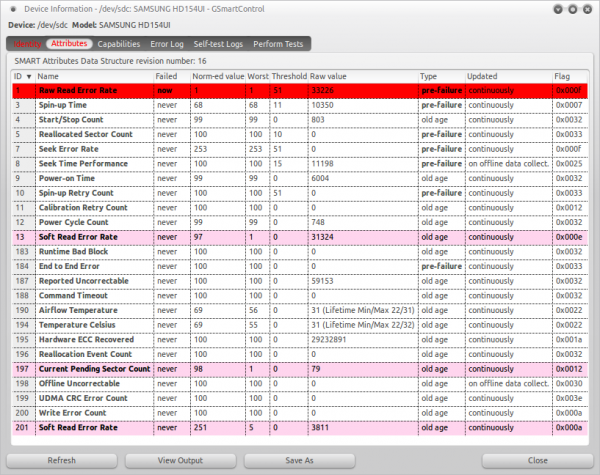Select Soft Read Error Rate row ID 201
This screenshot has width=600, height=475.
(x=300, y=428)
